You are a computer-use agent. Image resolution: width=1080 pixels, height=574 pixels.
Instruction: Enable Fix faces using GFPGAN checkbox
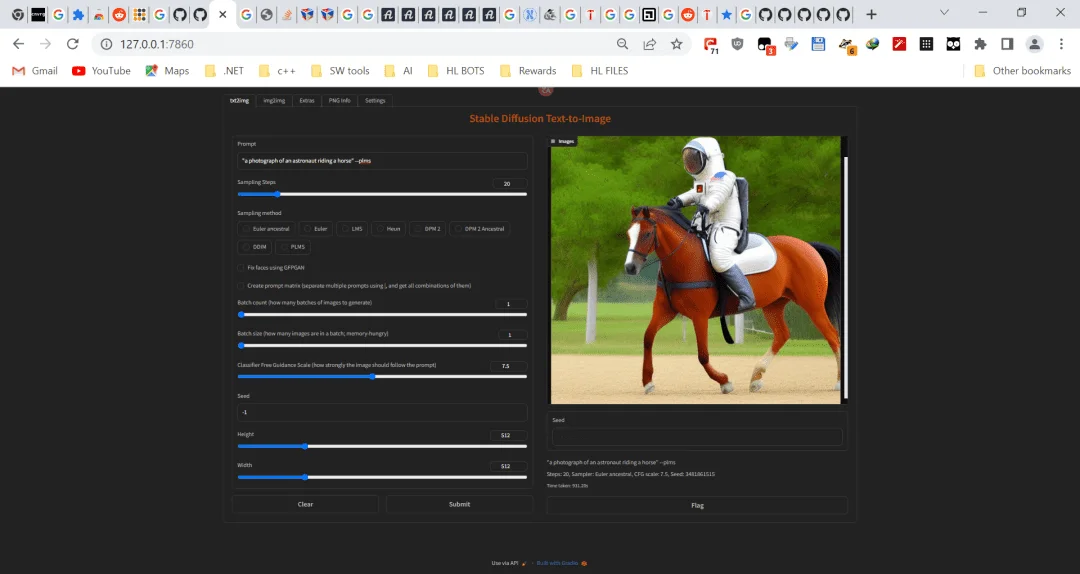pyautogui.click(x=241, y=267)
